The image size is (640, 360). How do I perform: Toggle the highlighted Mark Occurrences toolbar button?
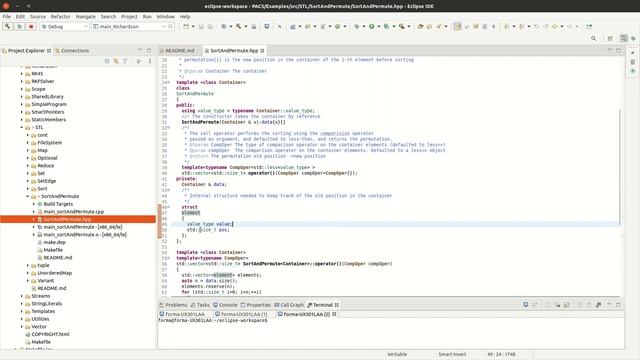point(458,27)
